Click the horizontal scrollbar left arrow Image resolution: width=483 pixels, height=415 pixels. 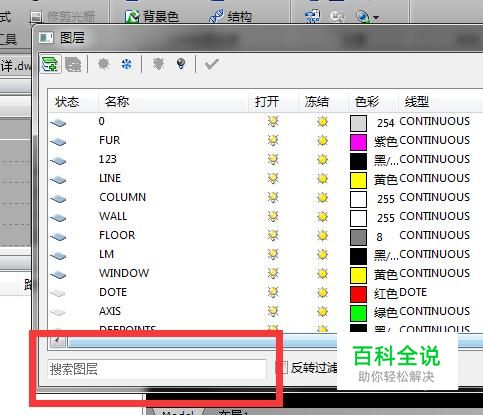tap(58, 341)
